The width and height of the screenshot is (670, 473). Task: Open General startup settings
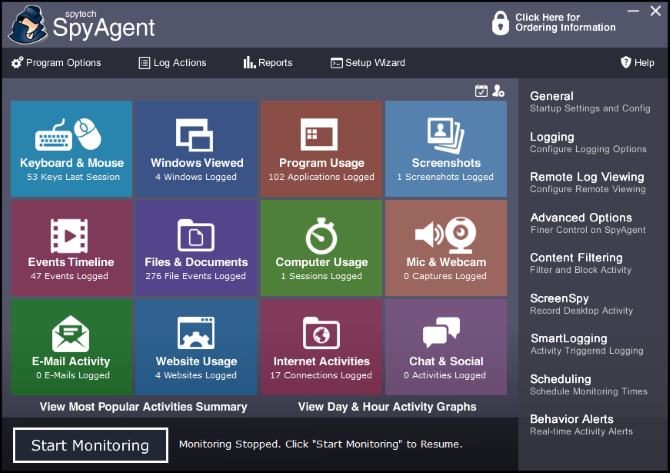coord(590,102)
